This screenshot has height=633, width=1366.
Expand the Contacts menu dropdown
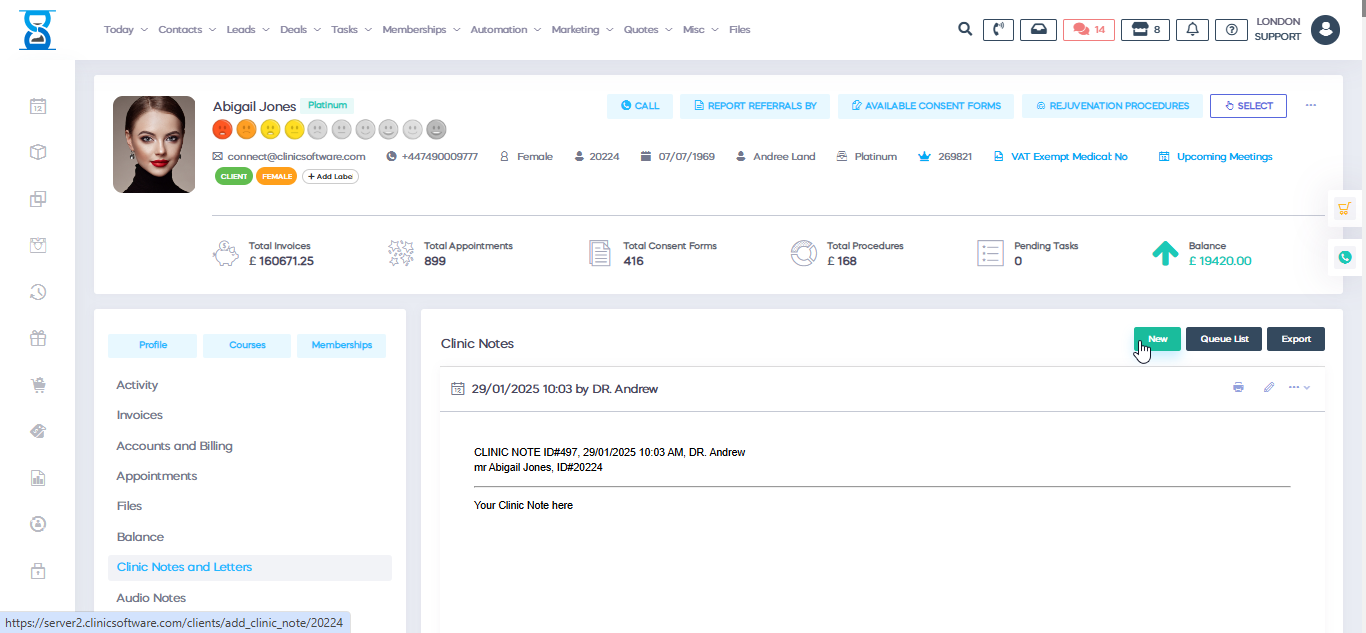(187, 30)
